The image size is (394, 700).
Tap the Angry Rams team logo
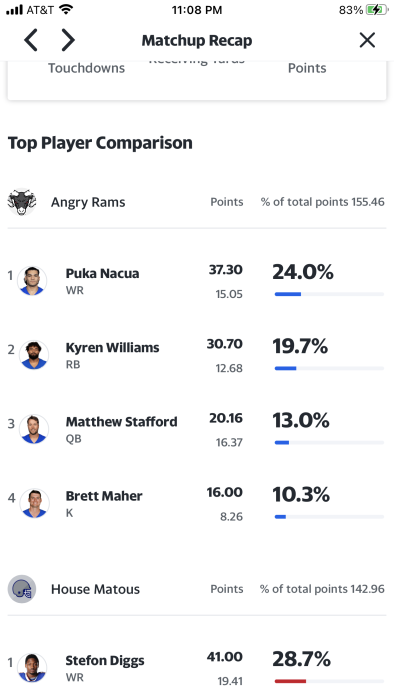[x=22, y=202]
